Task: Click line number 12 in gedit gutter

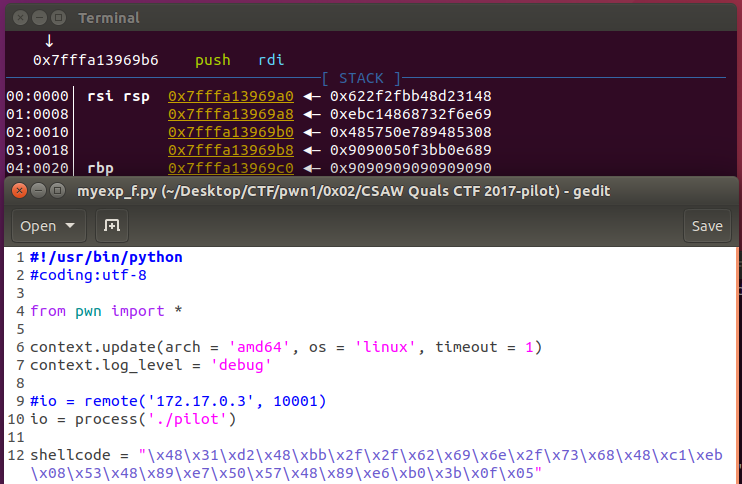Action: 16,455
